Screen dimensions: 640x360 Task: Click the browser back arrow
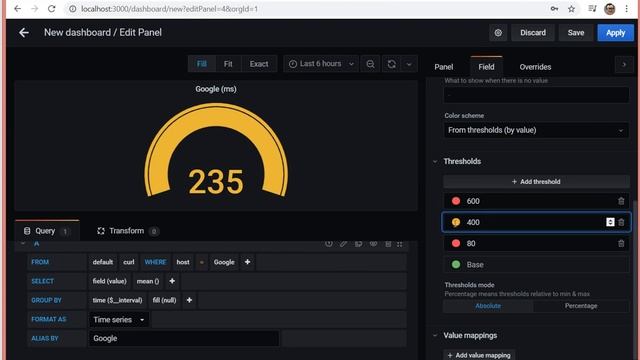[x=17, y=9]
